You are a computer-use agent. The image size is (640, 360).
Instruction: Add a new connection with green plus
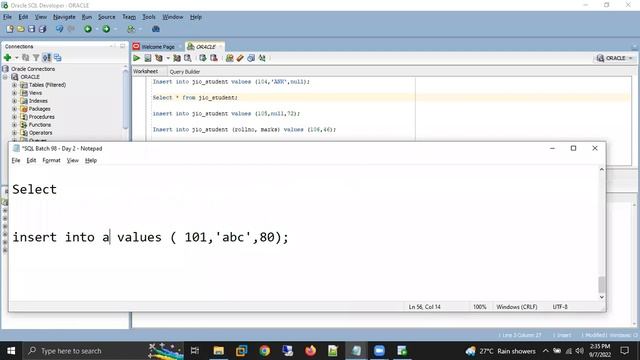[x=7, y=58]
